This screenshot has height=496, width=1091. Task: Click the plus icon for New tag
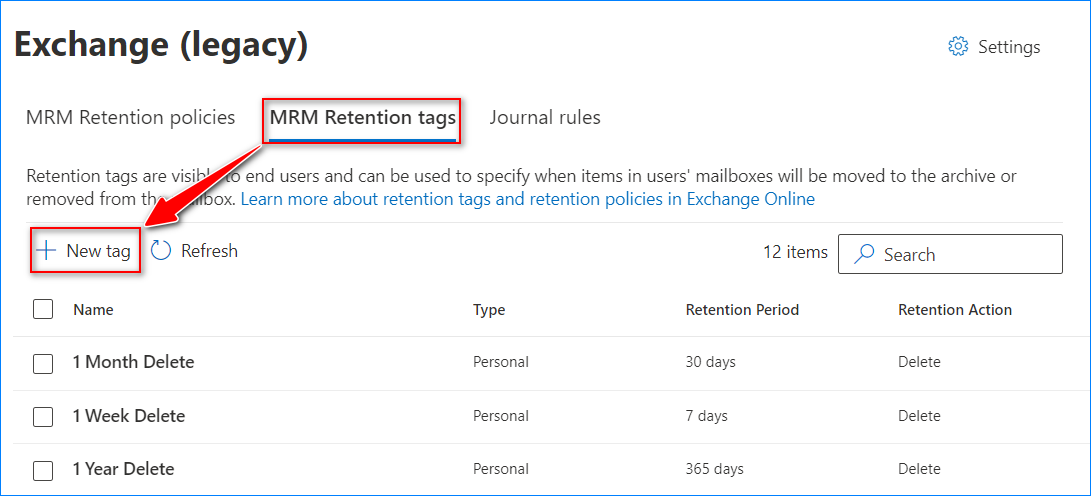point(45,251)
